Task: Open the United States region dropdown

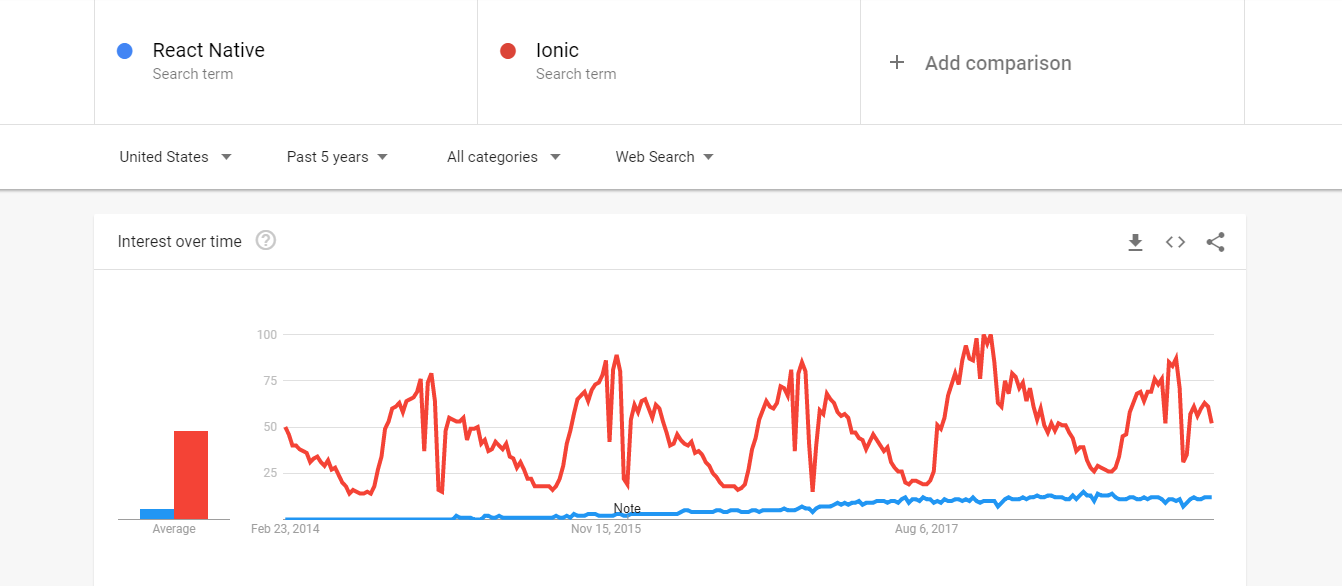Action: click(x=175, y=157)
